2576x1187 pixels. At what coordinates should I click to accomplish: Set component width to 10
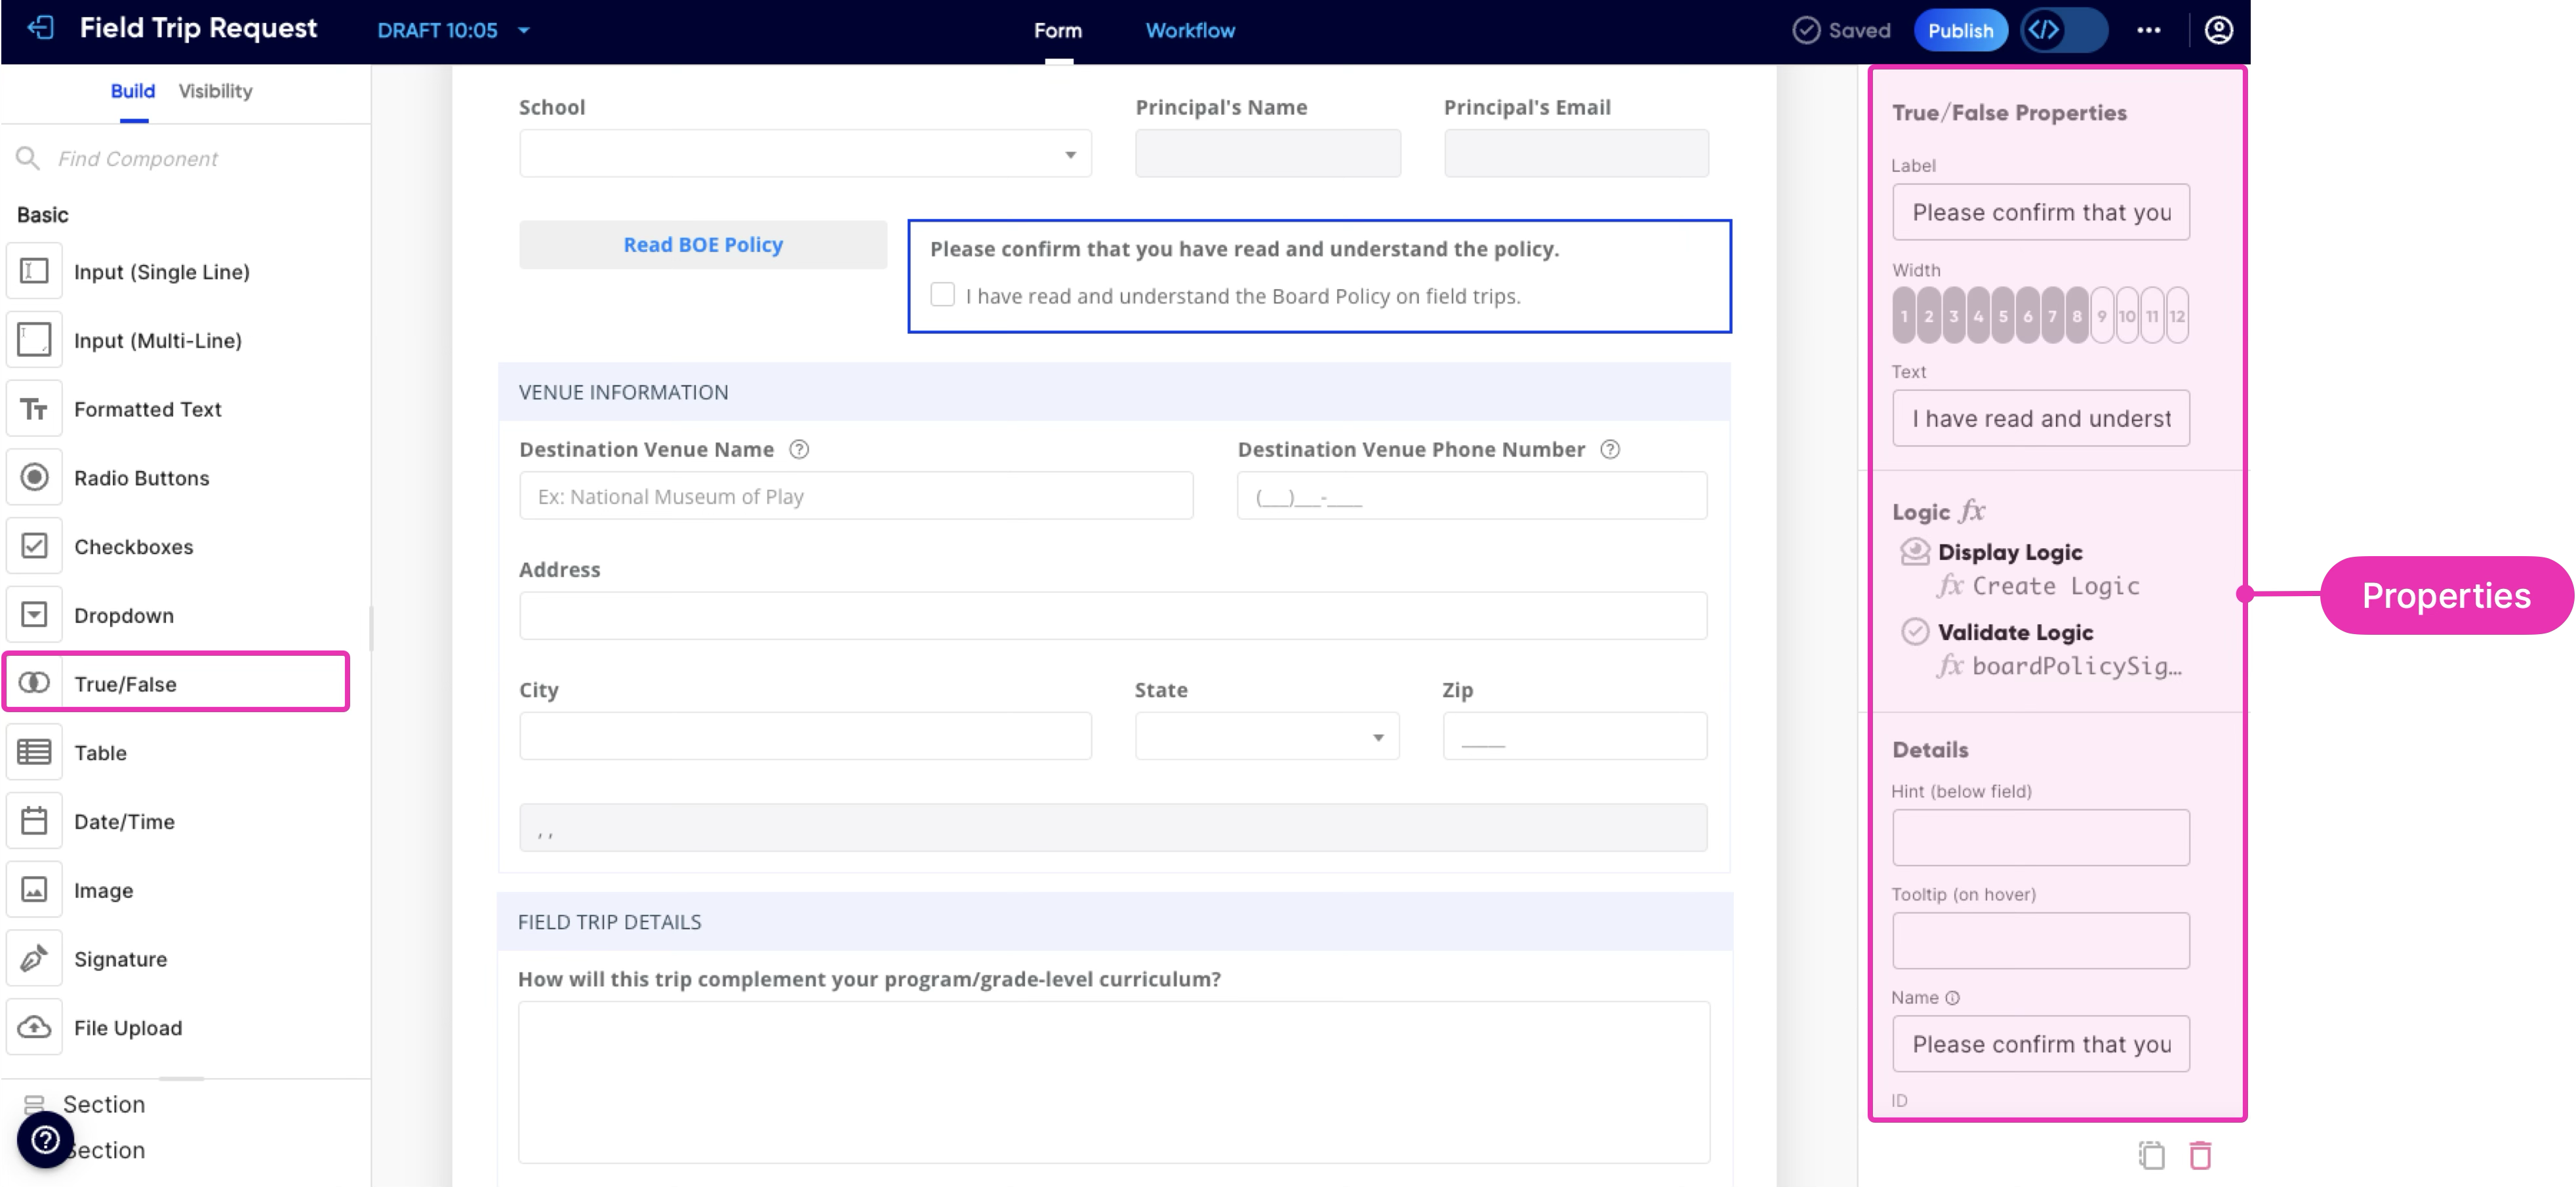click(x=2126, y=316)
